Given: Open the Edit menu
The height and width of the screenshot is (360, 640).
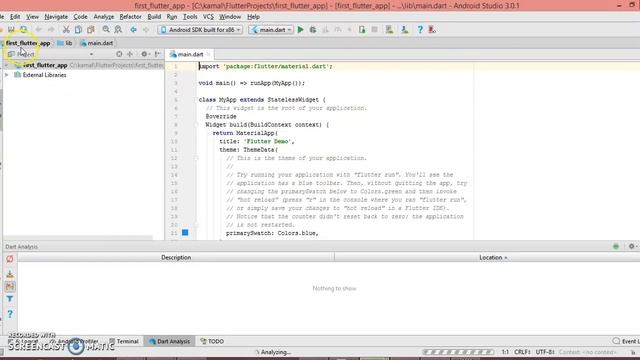Looking at the screenshot, I should tap(15, 17).
